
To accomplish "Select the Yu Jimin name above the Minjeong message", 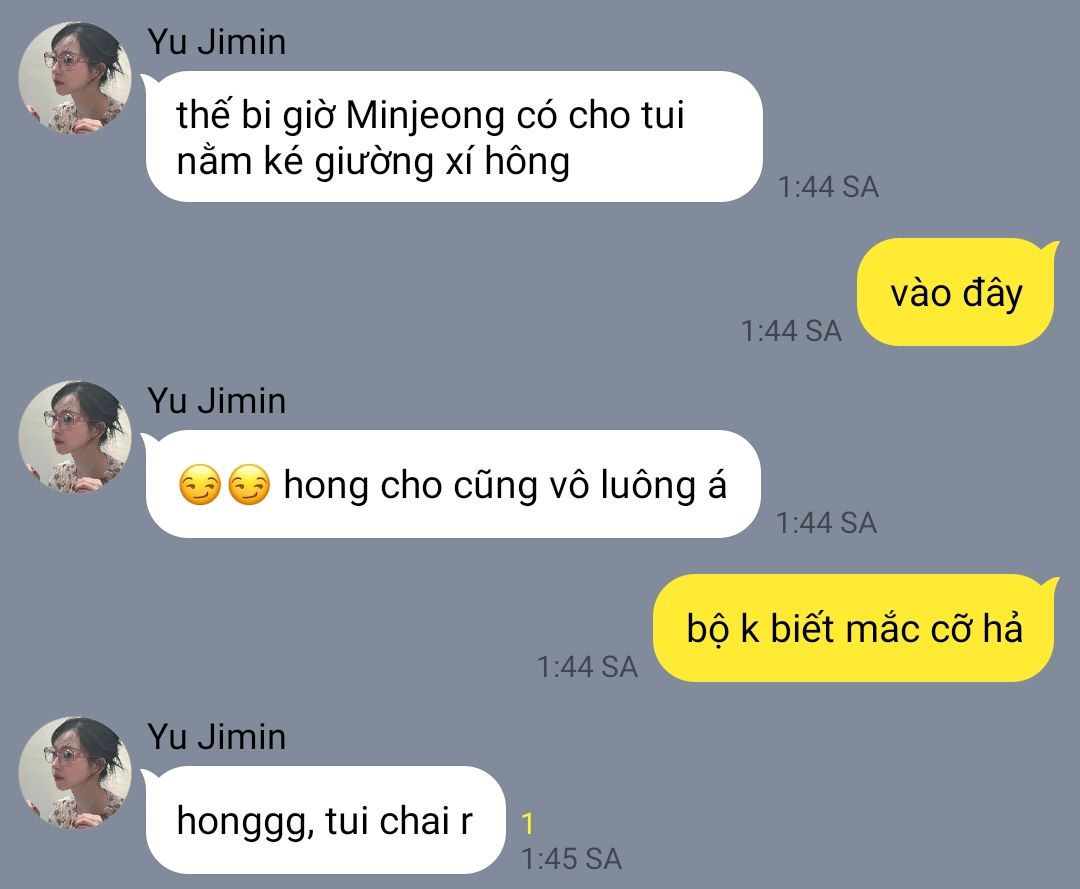I will point(216,42).
